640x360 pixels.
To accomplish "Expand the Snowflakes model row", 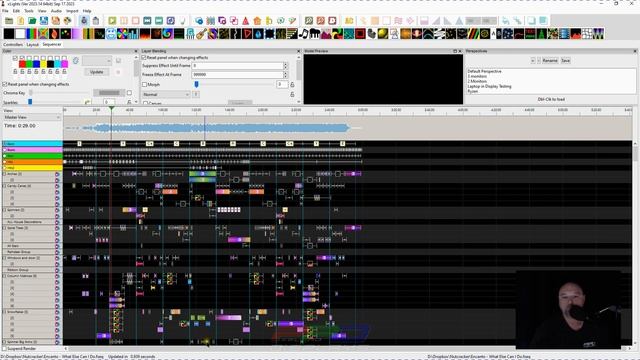I will point(5,312).
